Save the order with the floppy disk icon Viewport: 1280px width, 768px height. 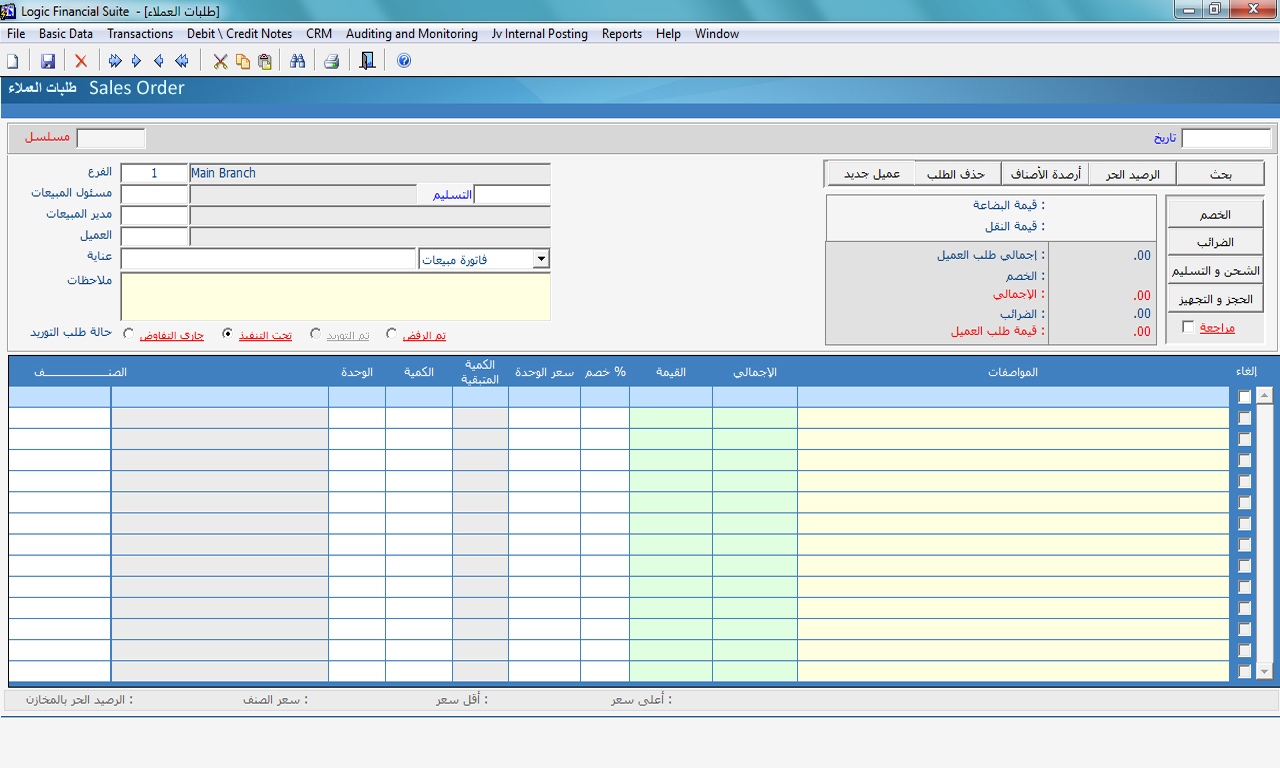tap(48, 61)
